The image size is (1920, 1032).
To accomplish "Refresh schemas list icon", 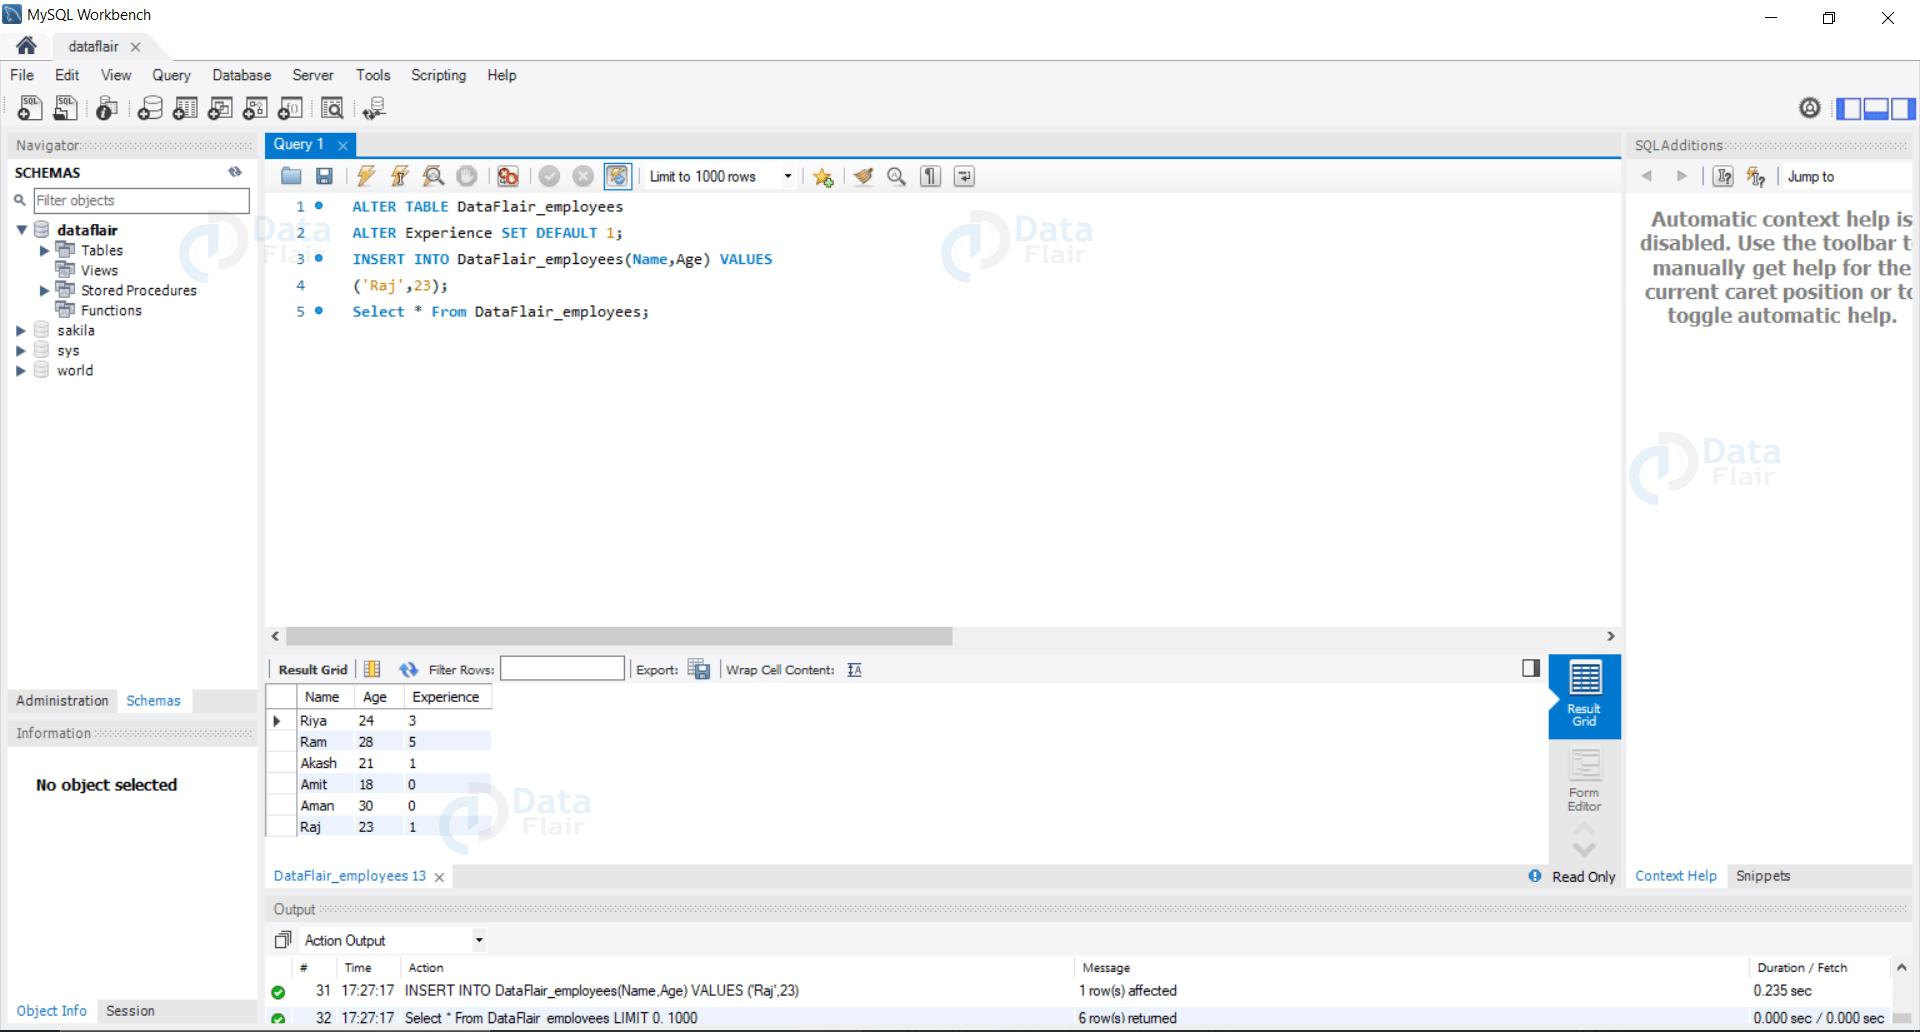I will click(x=235, y=172).
